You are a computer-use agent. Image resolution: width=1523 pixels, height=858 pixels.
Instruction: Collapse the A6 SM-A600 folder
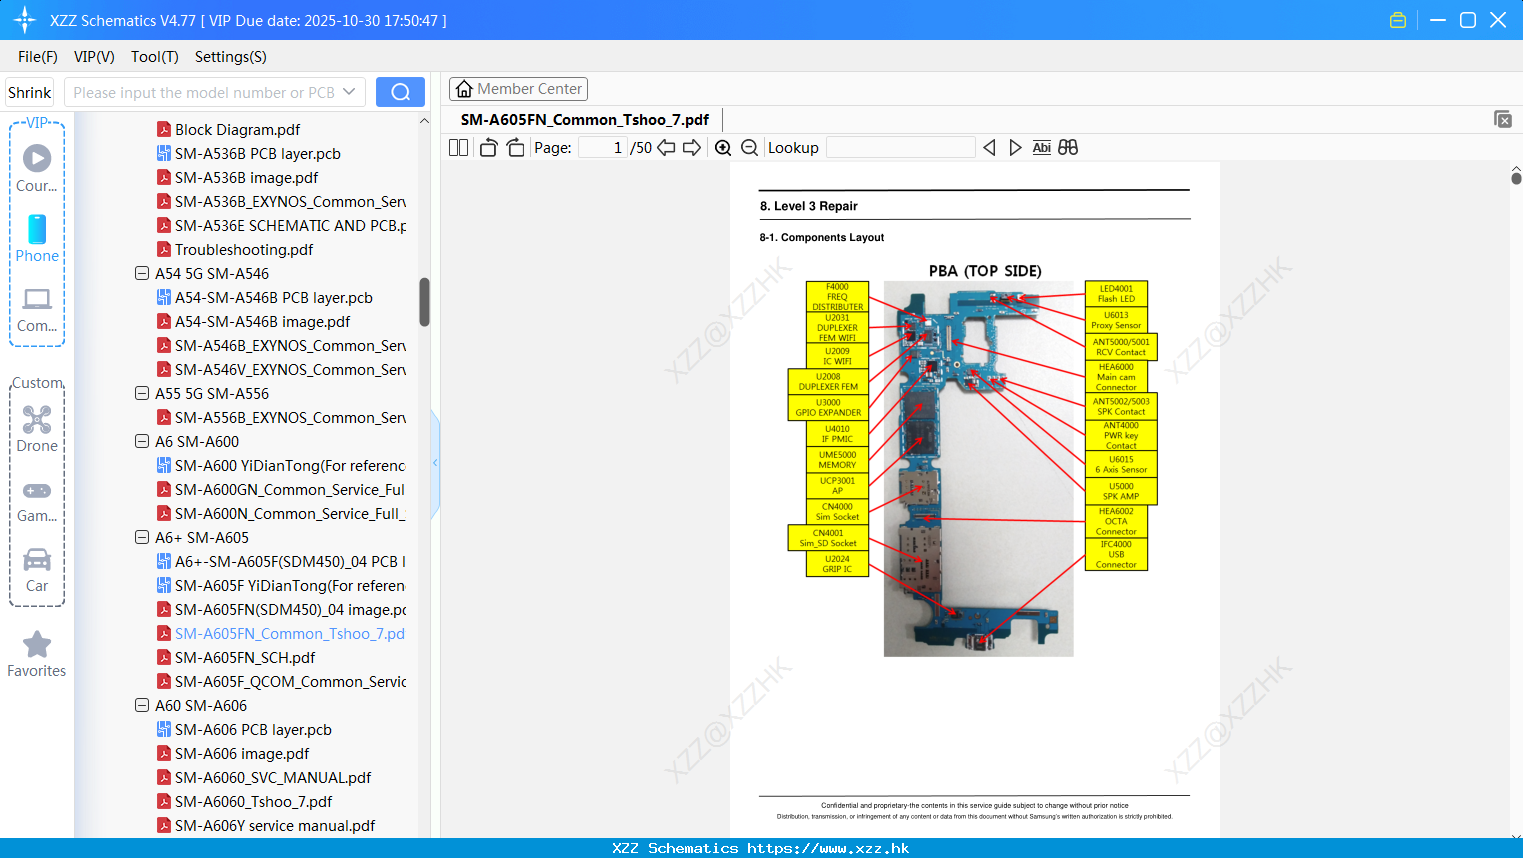(x=142, y=441)
